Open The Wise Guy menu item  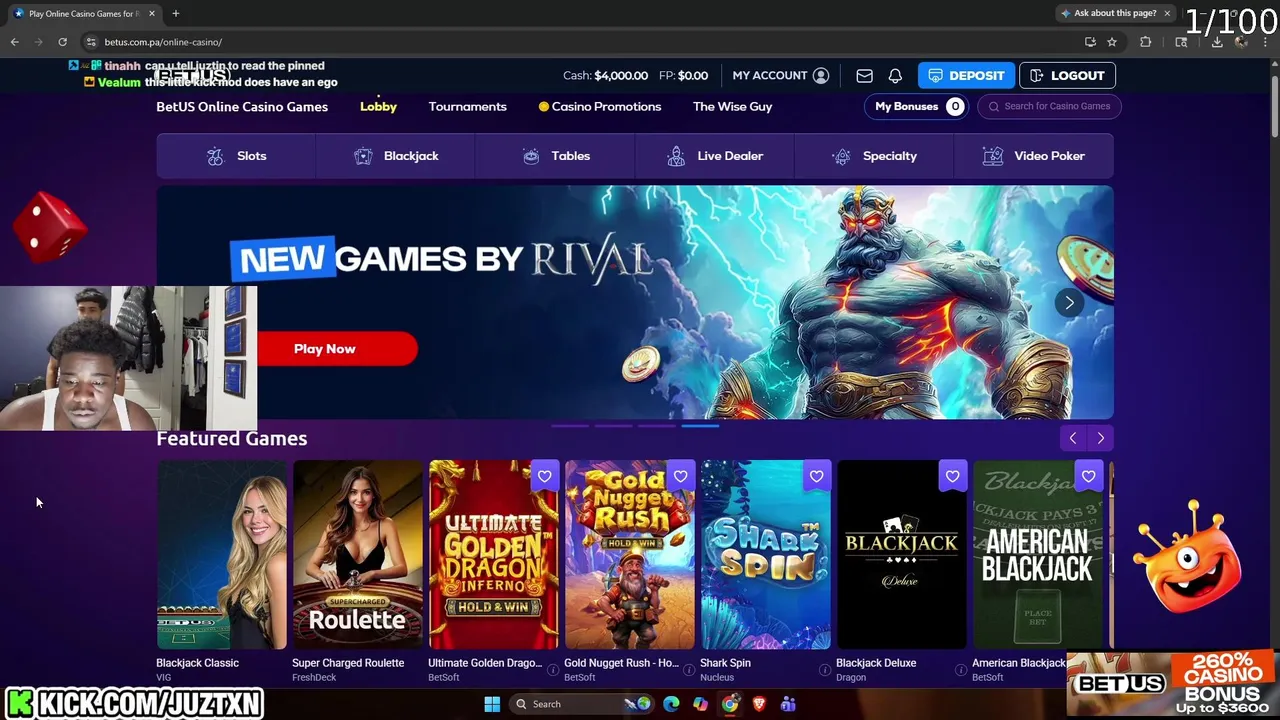pos(732,106)
